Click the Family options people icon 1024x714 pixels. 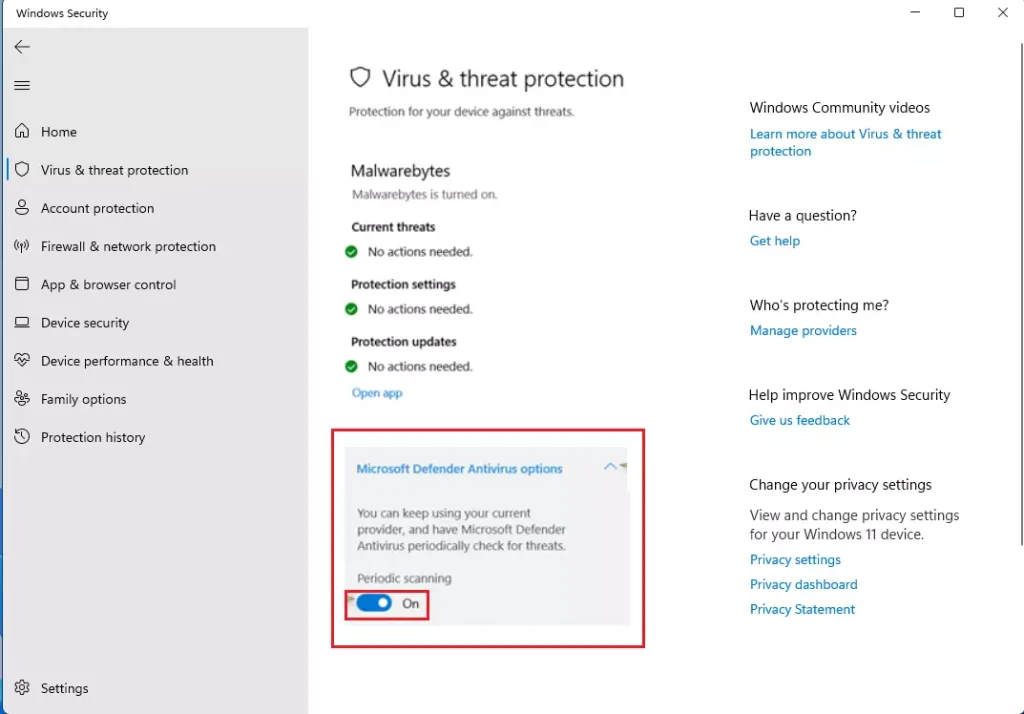click(22, 398)
